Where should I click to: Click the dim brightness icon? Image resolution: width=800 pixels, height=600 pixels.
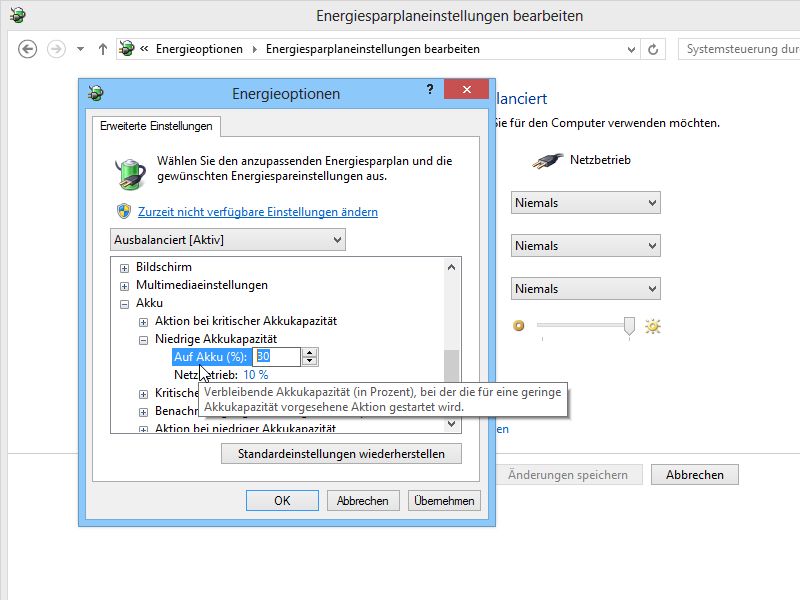[x=518, y=326]
